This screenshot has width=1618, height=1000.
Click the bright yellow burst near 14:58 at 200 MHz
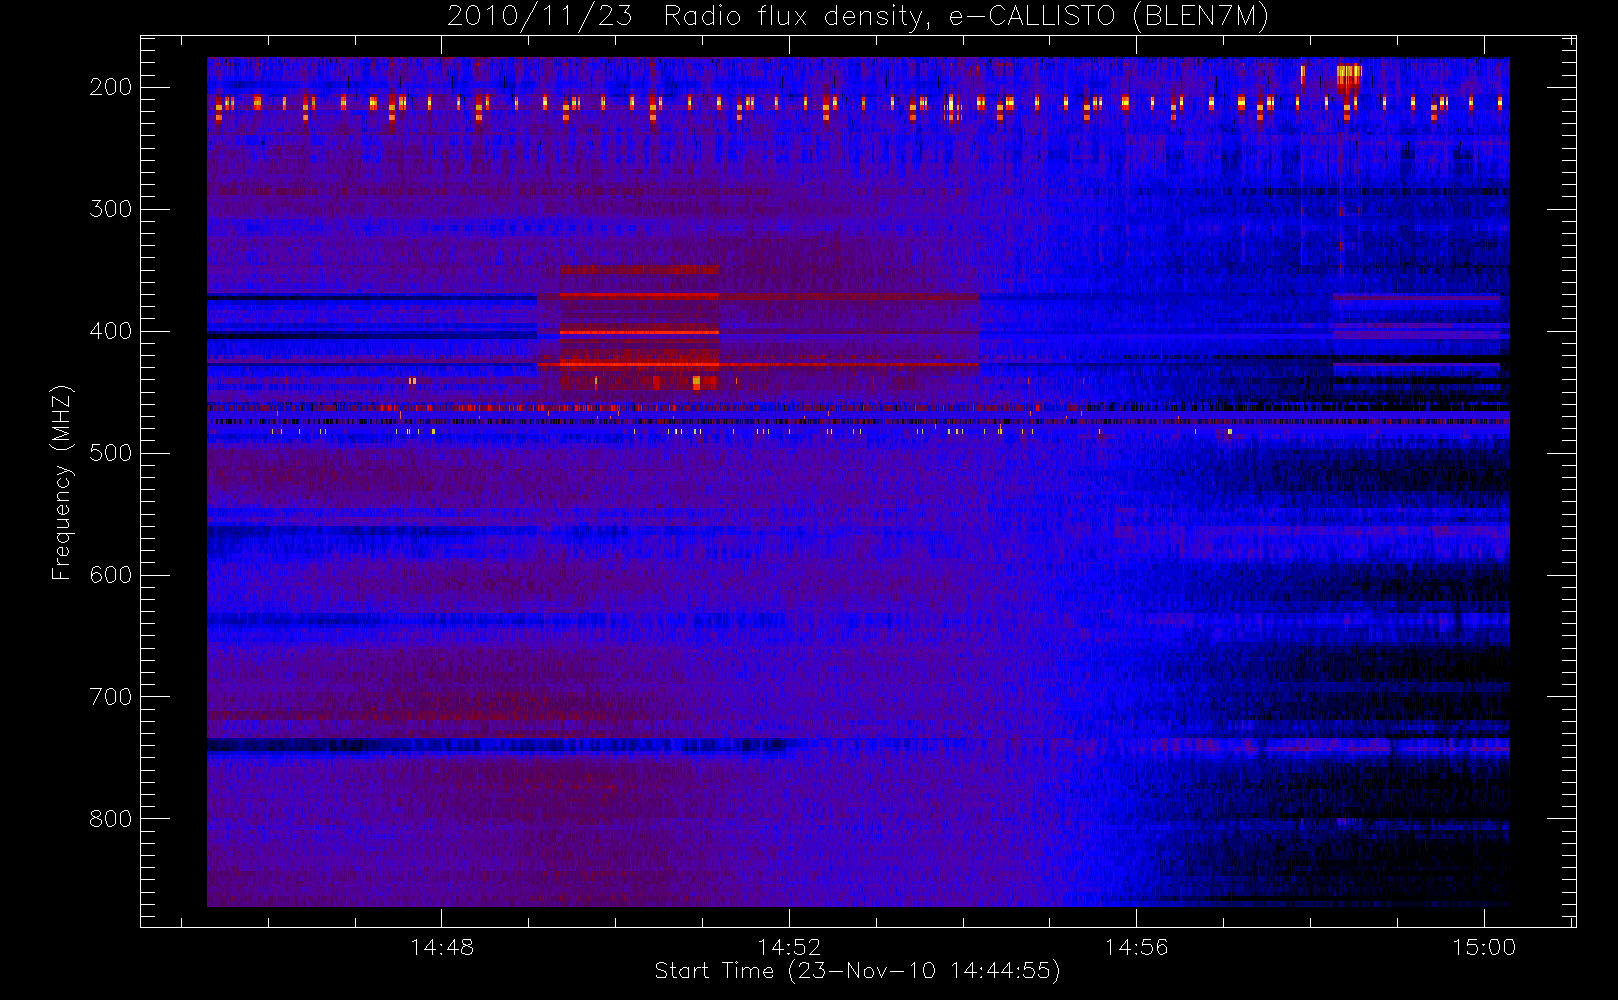point(1349,78)
